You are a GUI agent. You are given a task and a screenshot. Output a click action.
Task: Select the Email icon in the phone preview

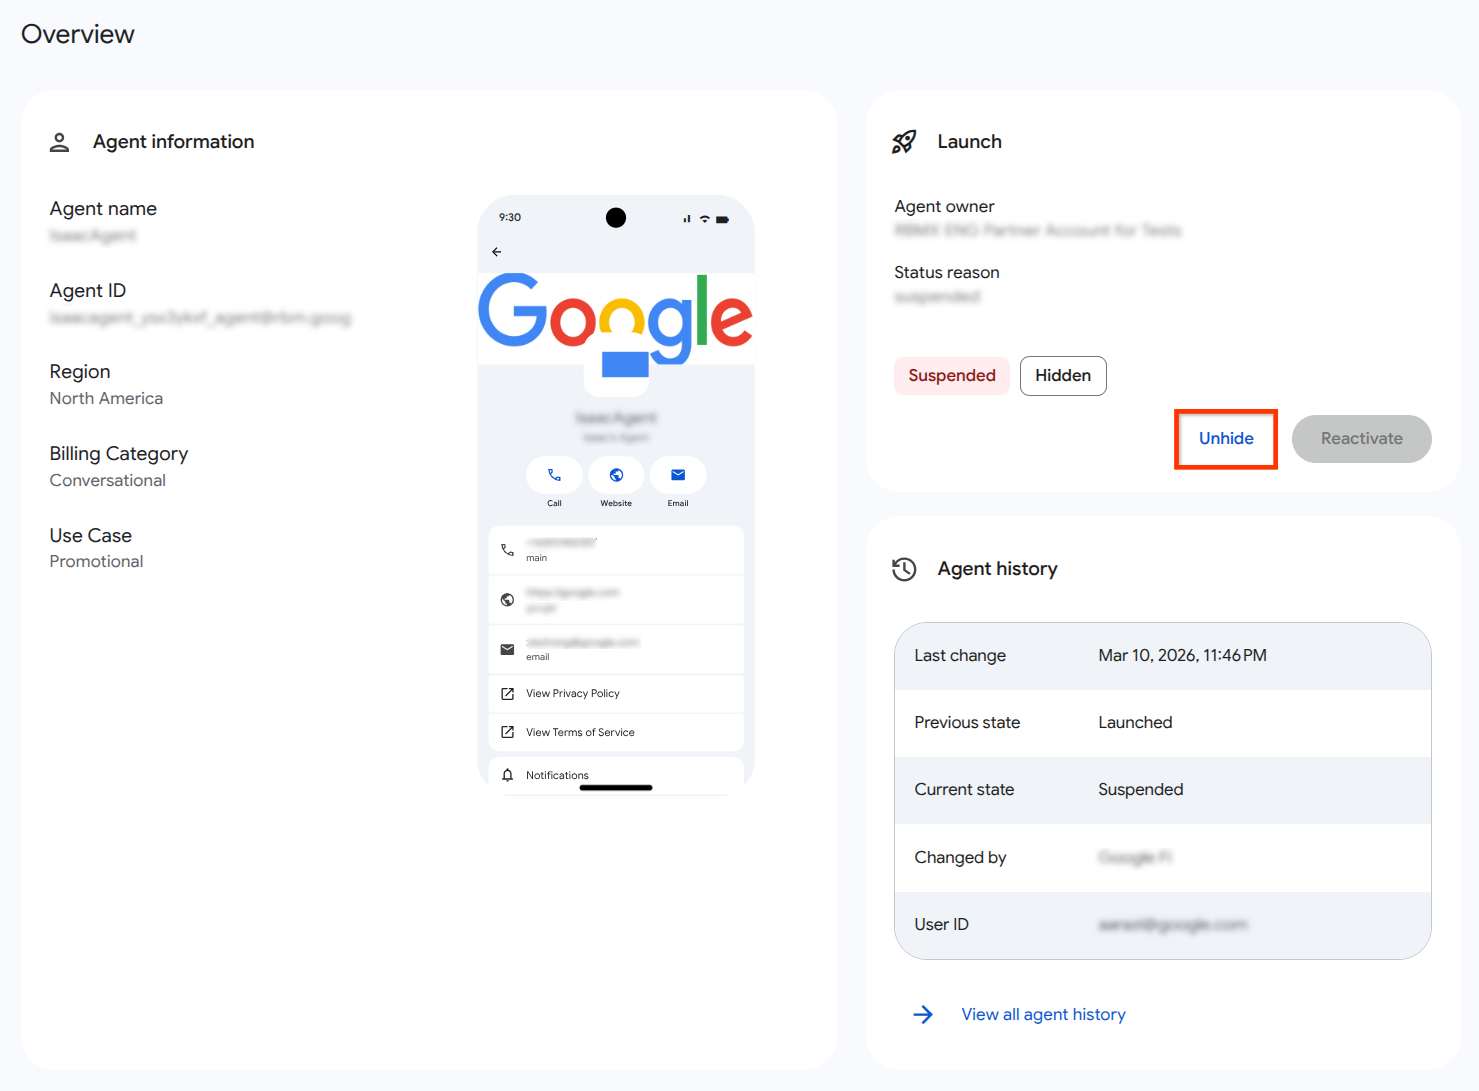(678, 475)
